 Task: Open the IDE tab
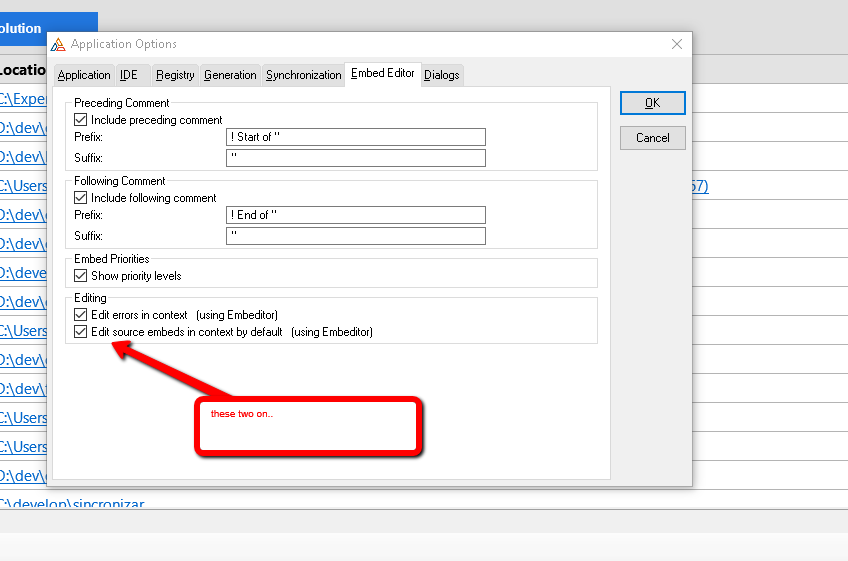(x=129, y=75)
